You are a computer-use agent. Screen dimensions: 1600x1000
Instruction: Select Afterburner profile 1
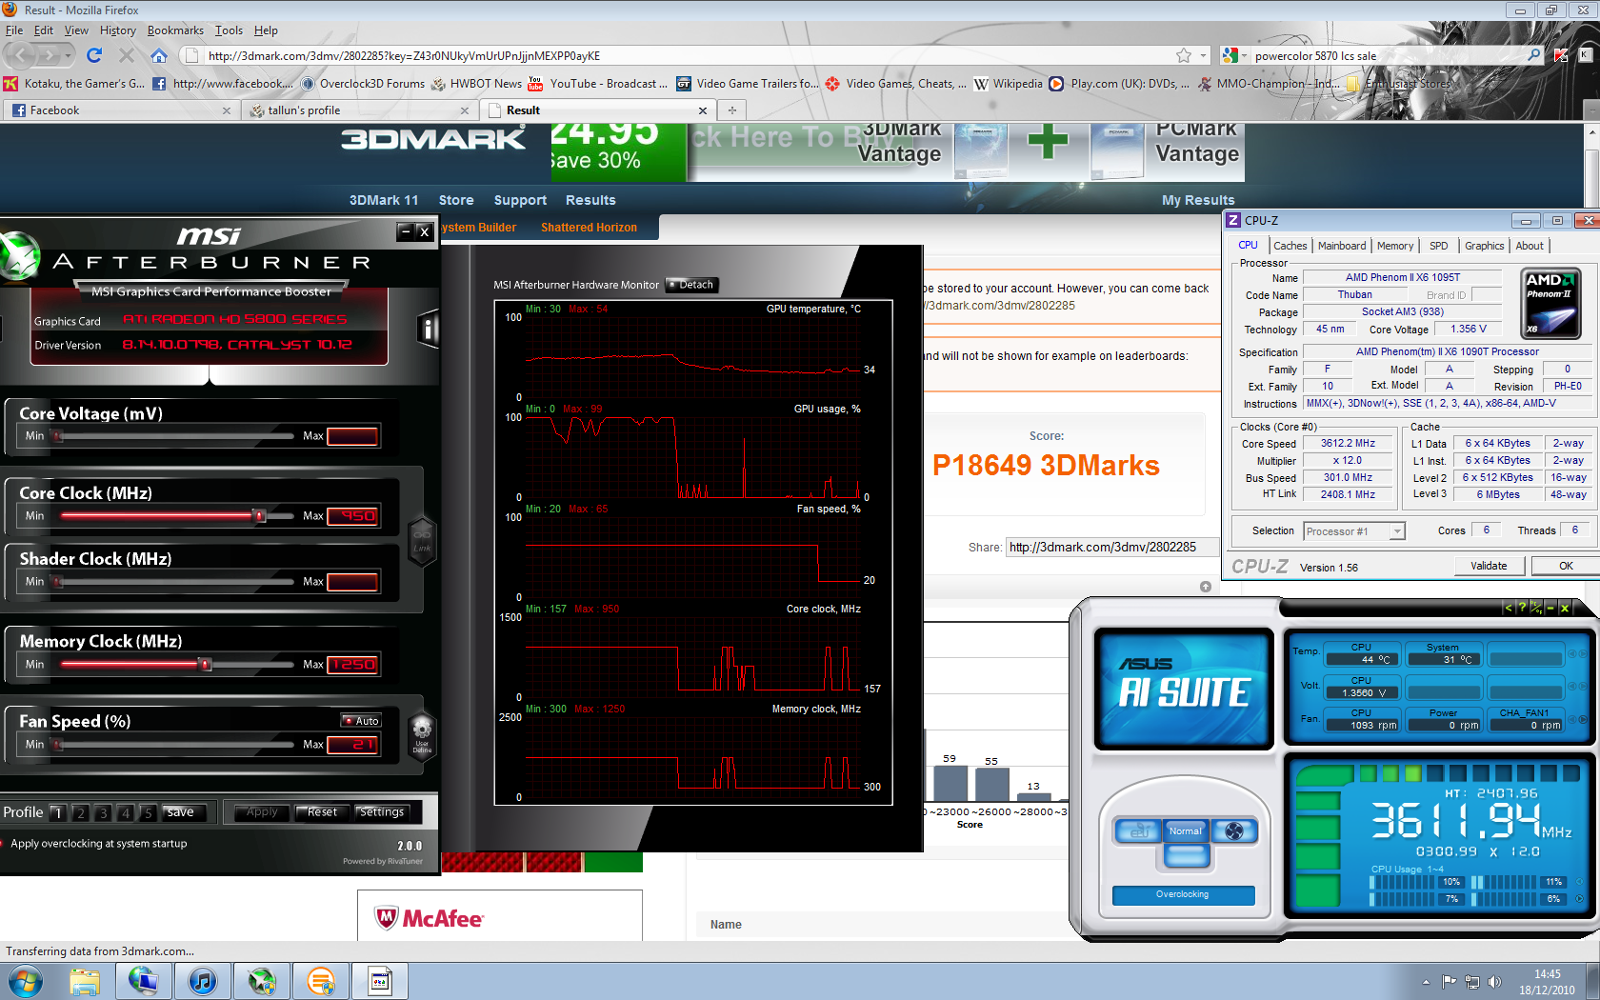pyautogui.click(x=58, y=813)
